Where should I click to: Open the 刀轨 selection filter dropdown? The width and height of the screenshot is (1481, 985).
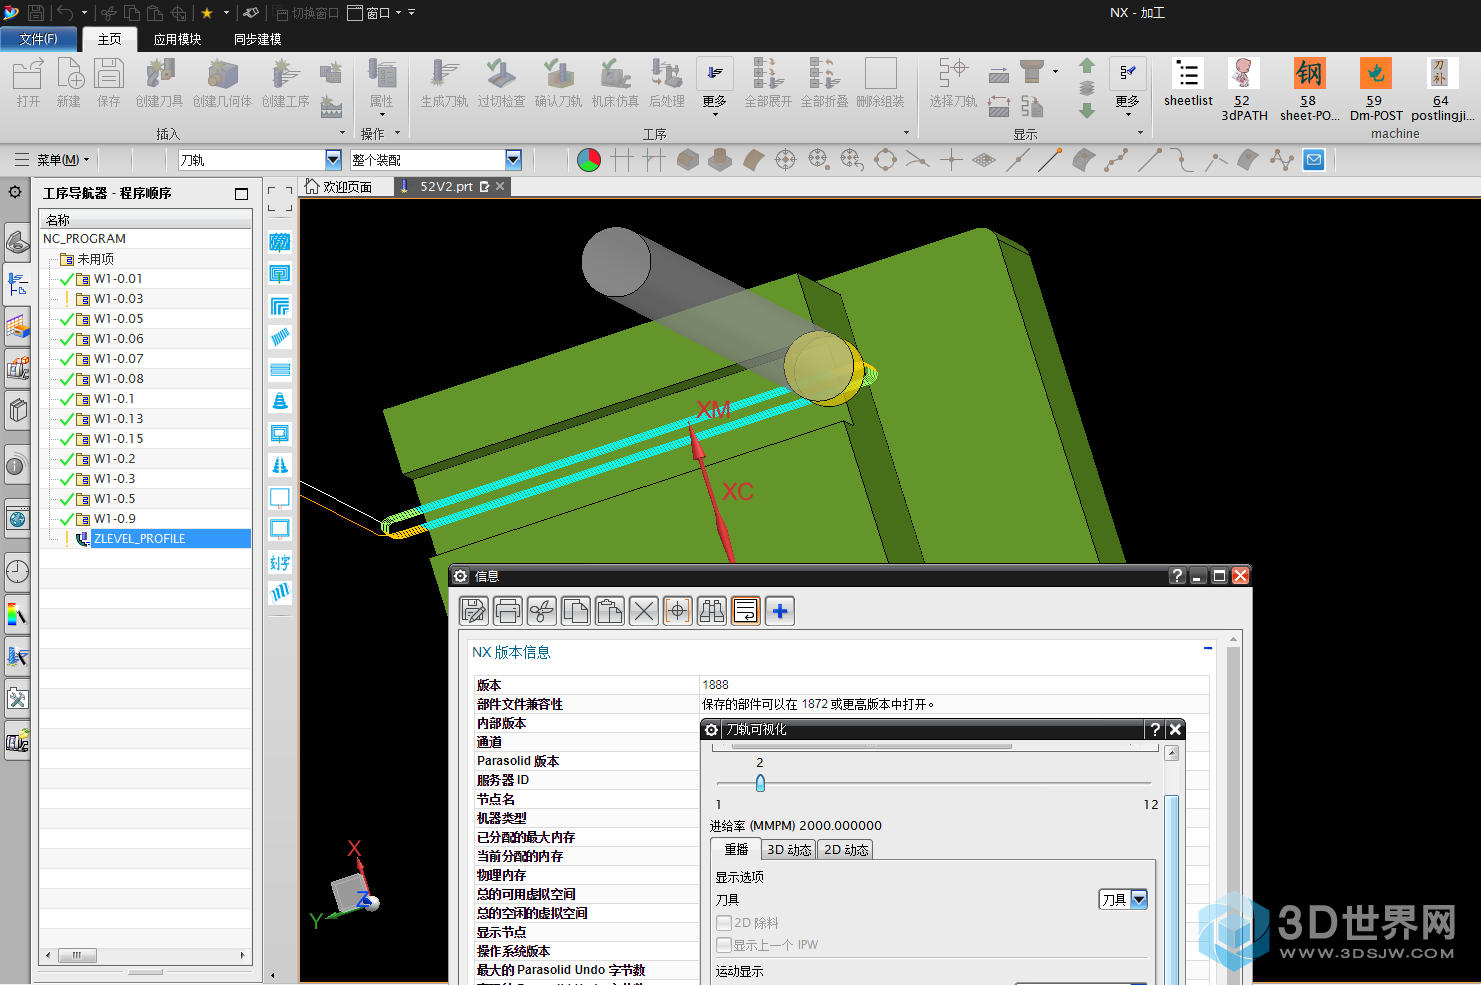[x=334, y=160]
